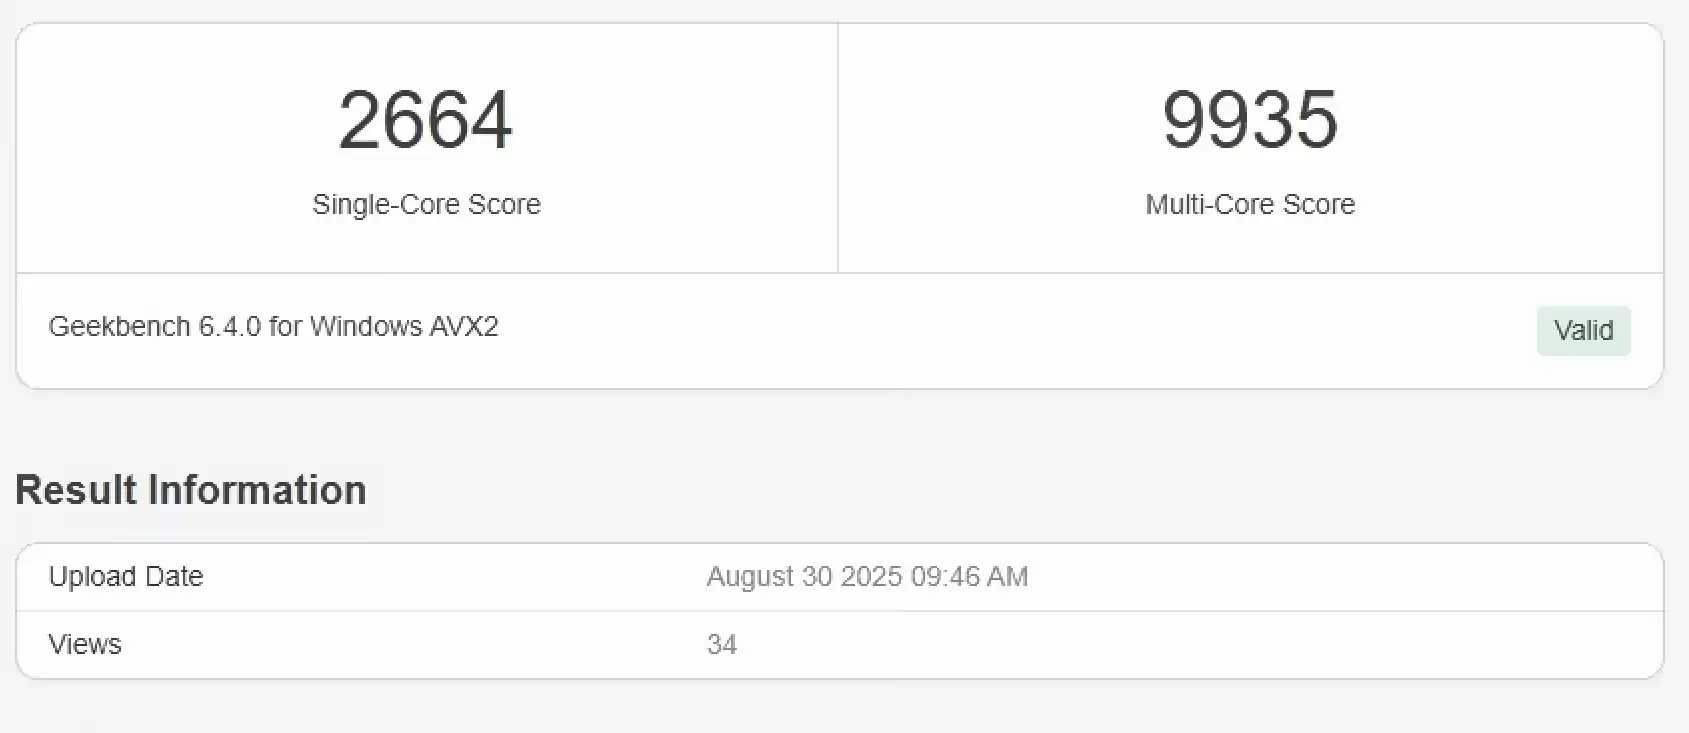Screen dimensions: 1689x733
Task: Click the 6.4.0 version number
Action: 230,327
